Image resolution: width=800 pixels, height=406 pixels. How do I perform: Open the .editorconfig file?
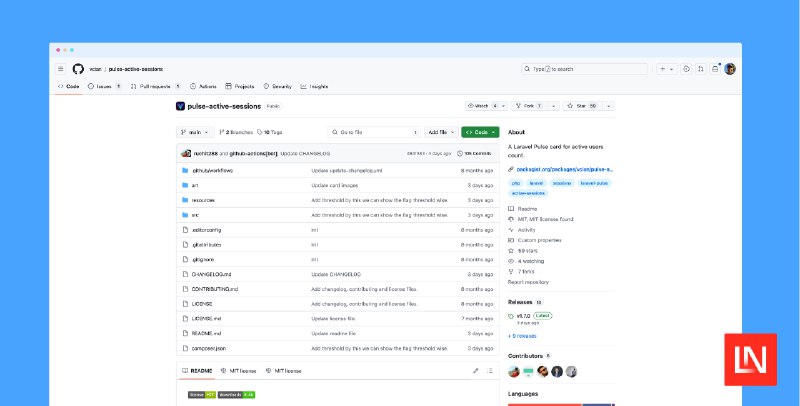point(206,230)
